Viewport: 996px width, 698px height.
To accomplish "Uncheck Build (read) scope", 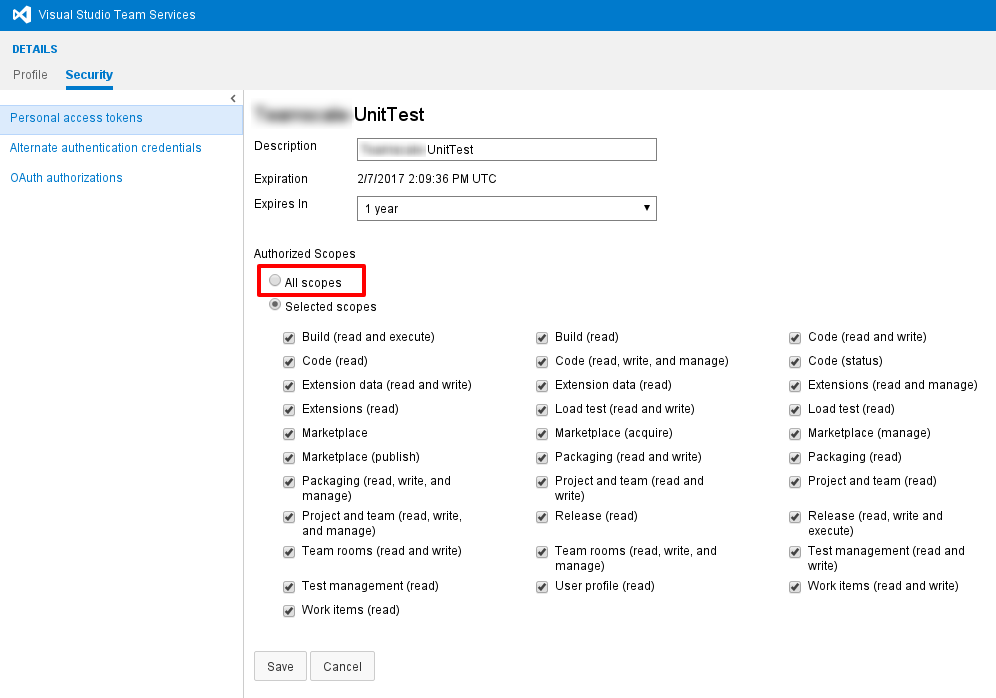I will 542,338.
